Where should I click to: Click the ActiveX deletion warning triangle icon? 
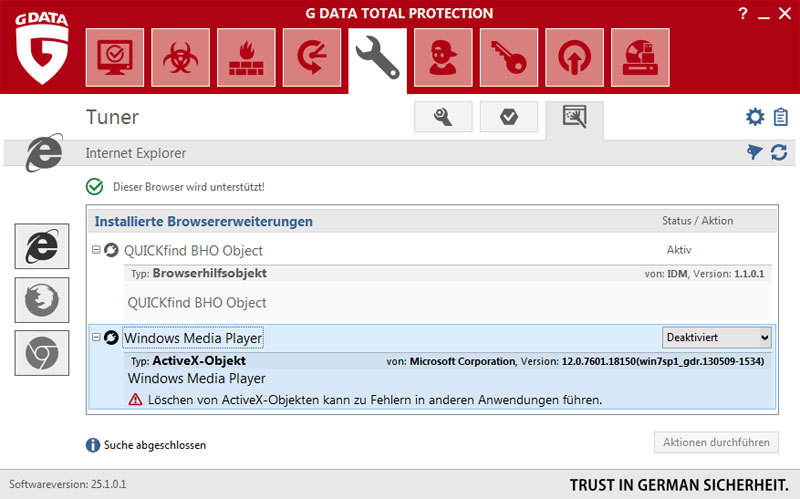pyautogui.click(x=135, y=399)
